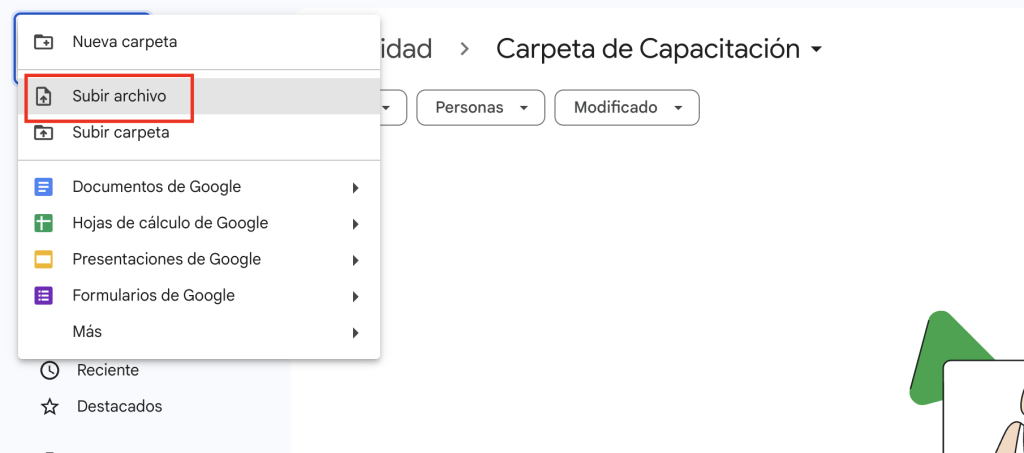The width and height of the screenshot is (1024, 453).
Task: Expand the Hojas de cálculo submenu arrow
Action: pos(355,224)
